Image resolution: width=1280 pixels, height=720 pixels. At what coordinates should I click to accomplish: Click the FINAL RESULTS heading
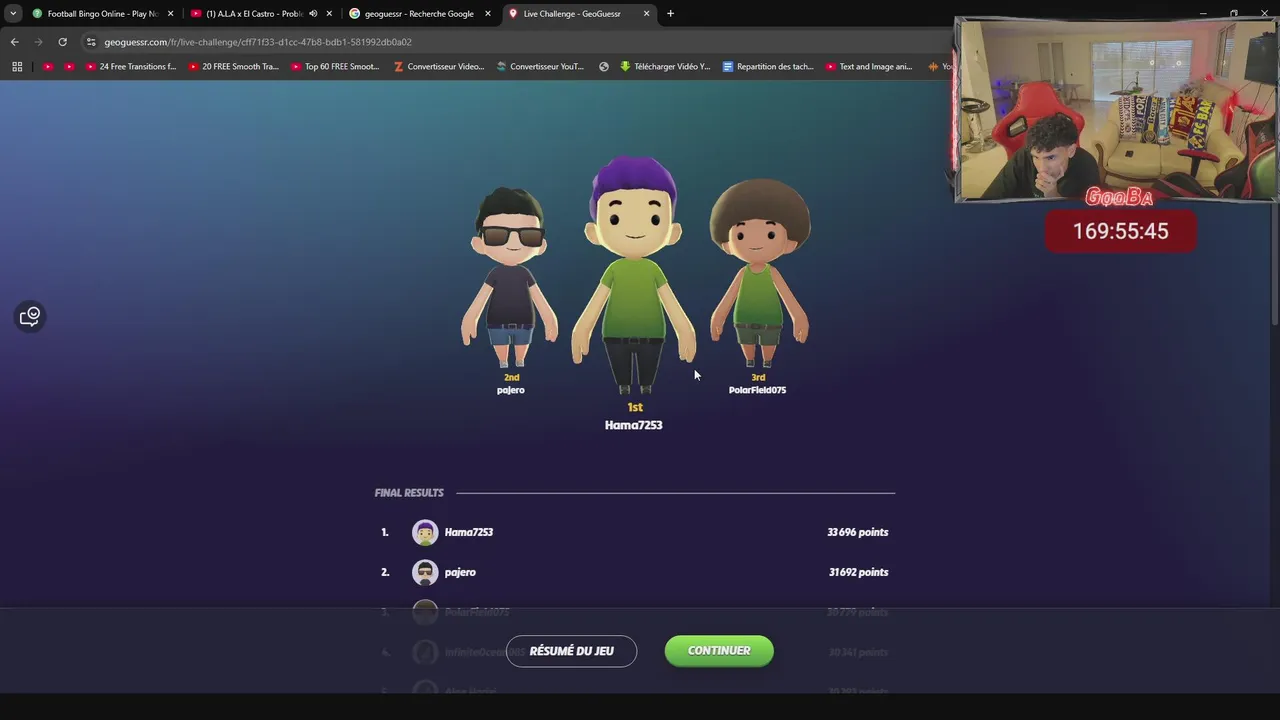point(409,493)
